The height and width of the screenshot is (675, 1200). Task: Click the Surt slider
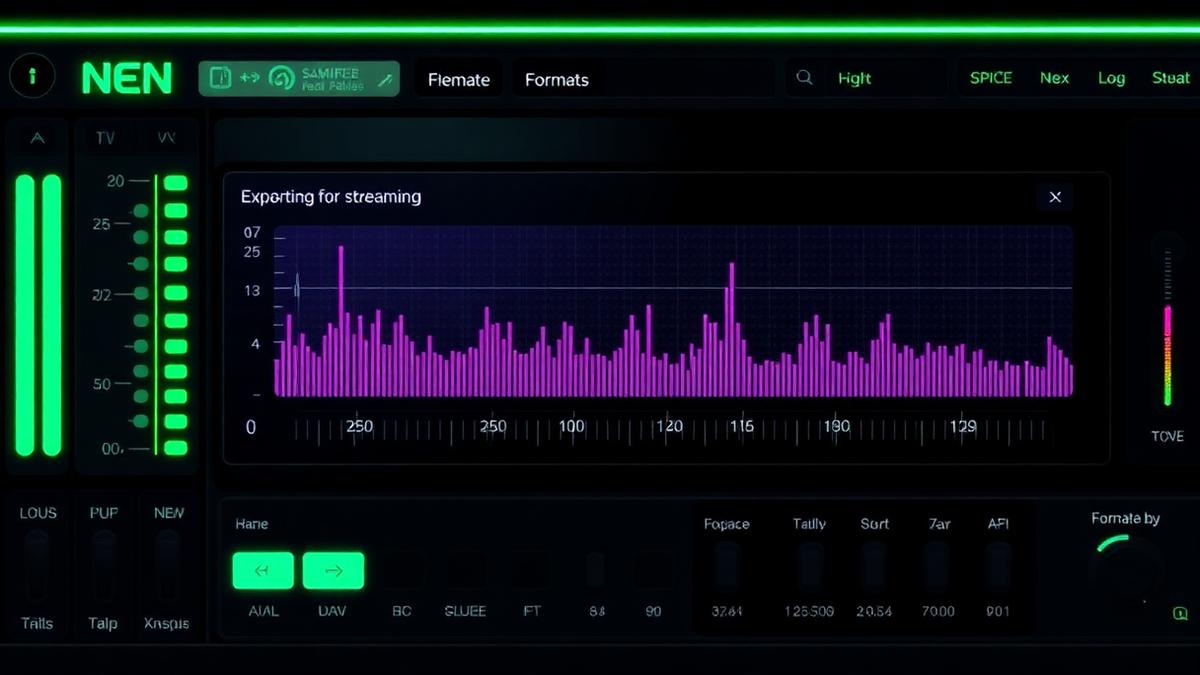(x=874, y=566)
